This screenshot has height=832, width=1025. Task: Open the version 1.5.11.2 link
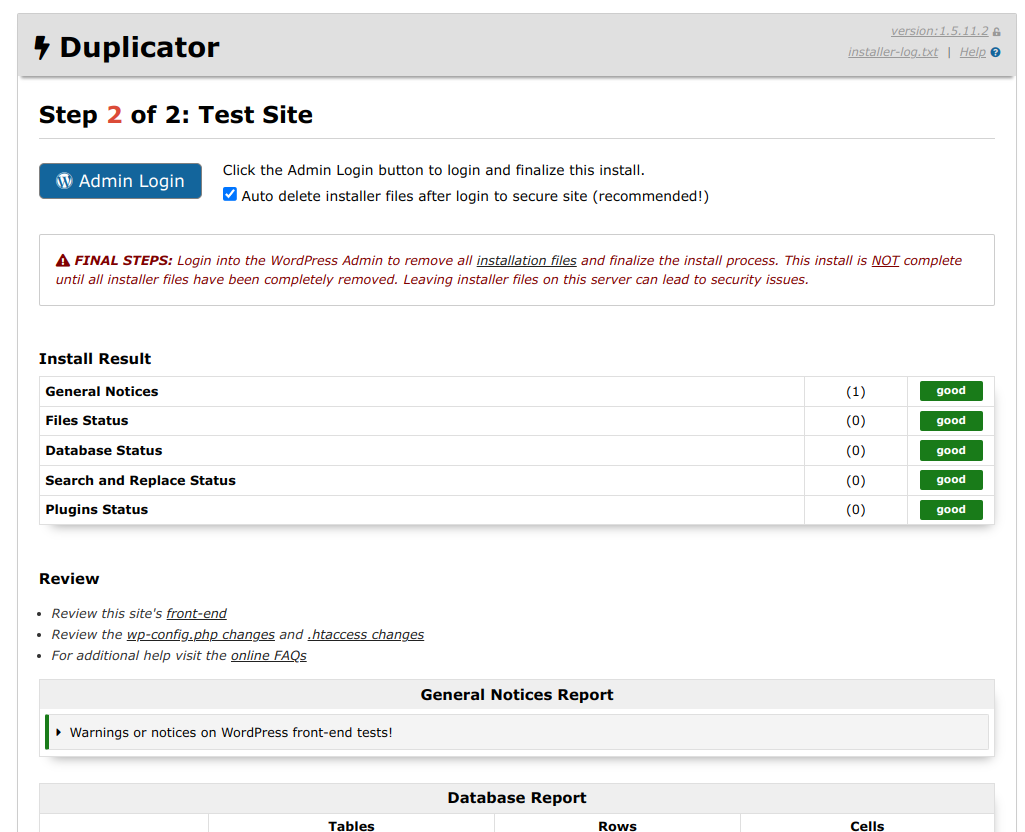[x=939, y=31]
